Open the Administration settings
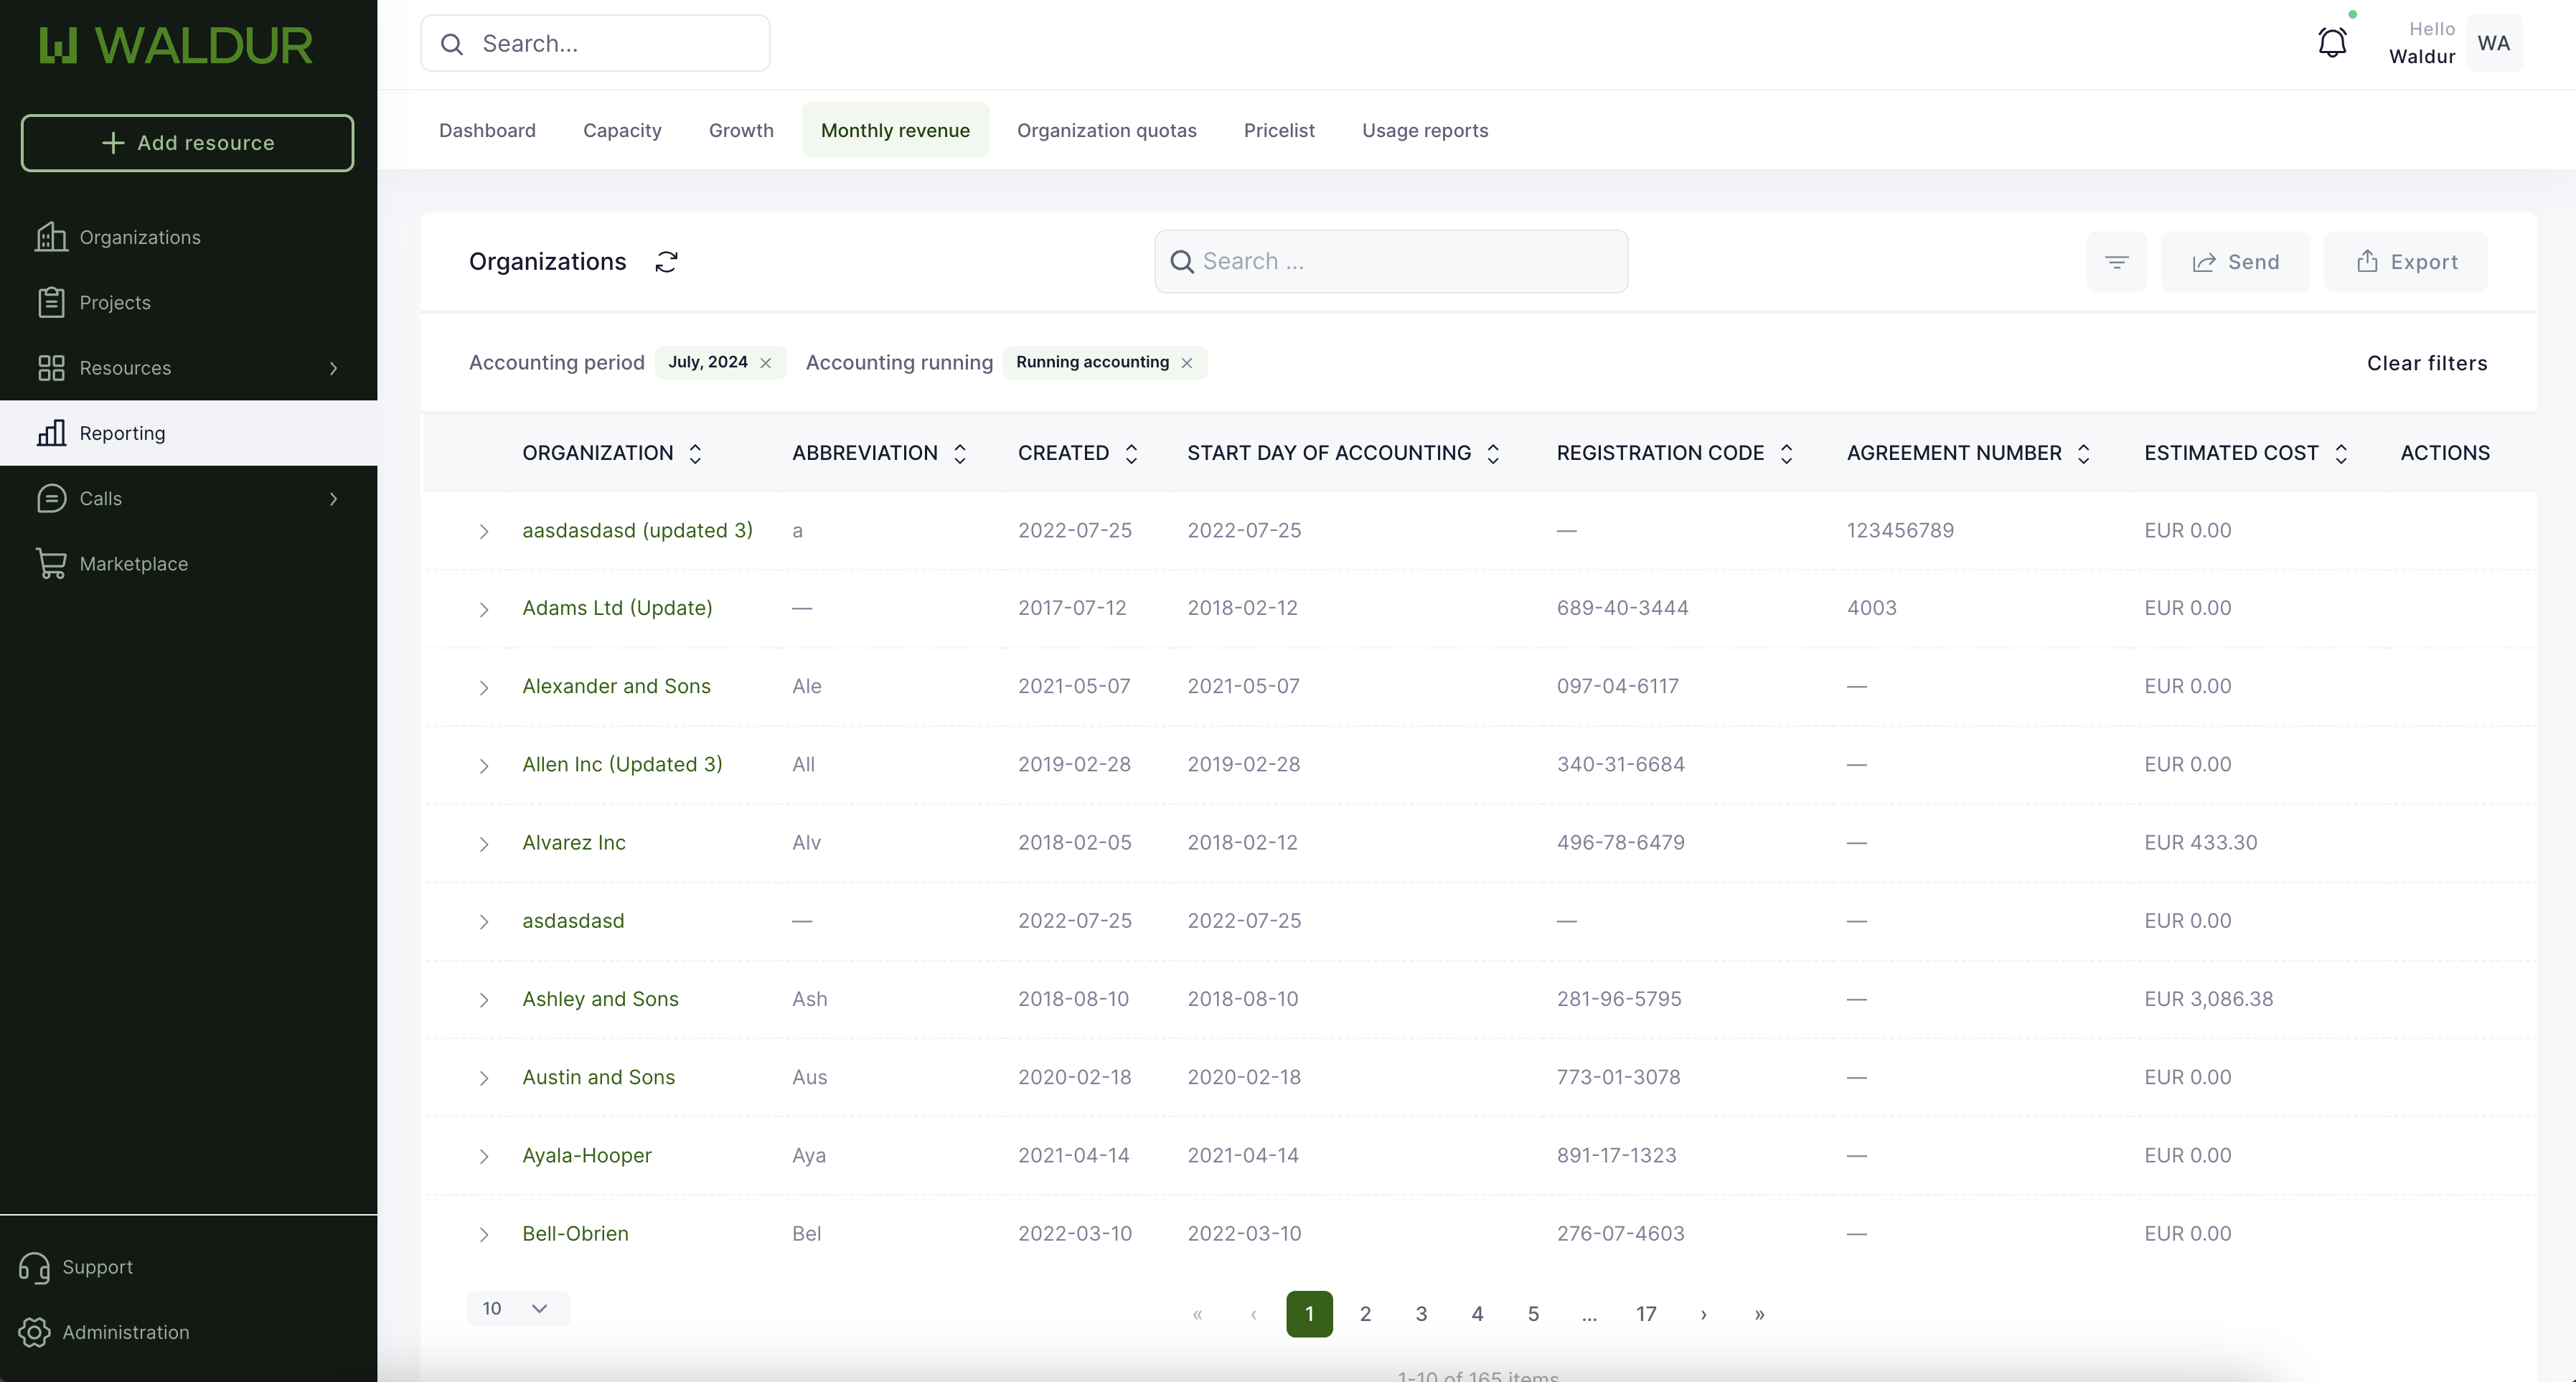Viewport: 2576px width, 1382px height. click(x=125, y=1332)
